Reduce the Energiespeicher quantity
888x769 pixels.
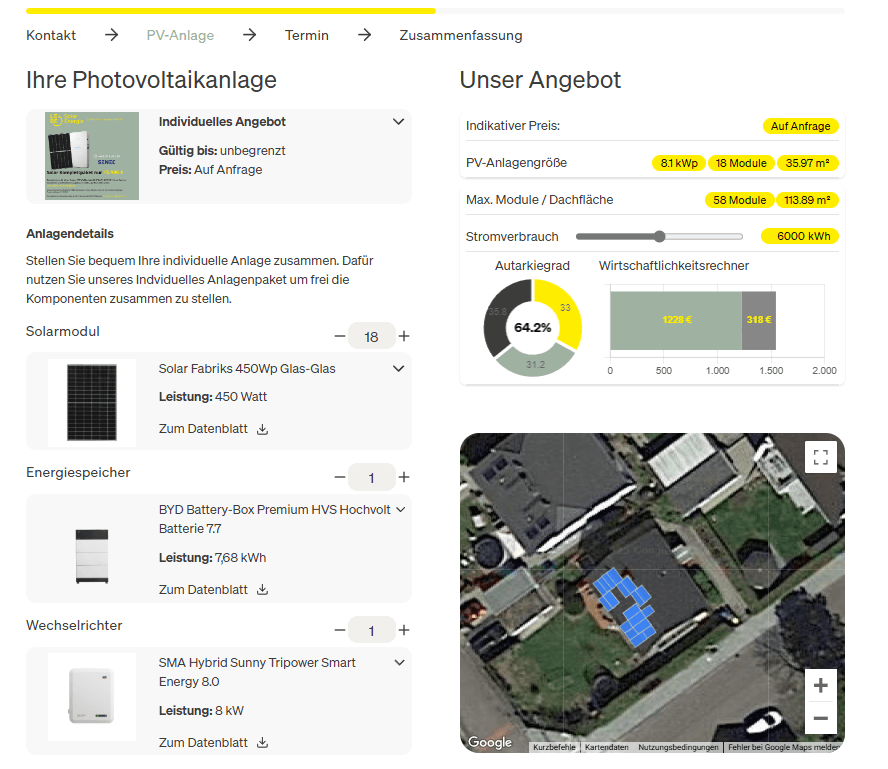coord(340,478)
